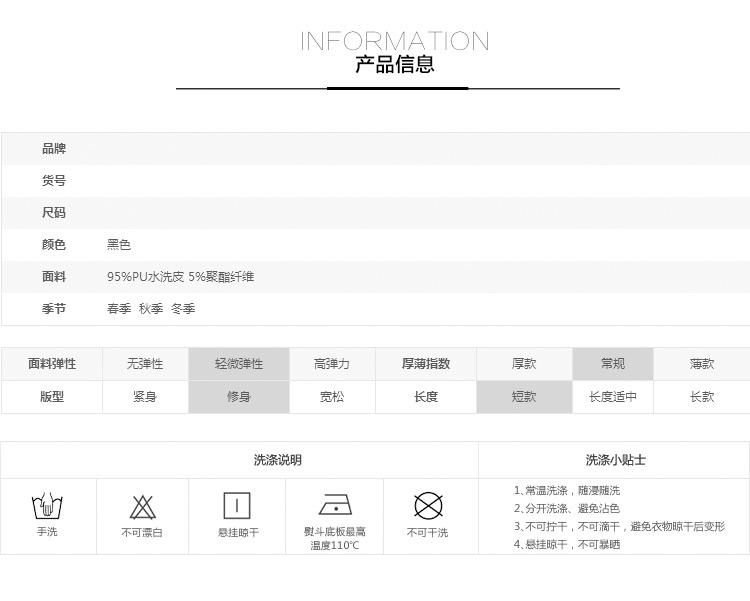Pick the 短款 length option

pyautogui.click(x=524, y=397)
